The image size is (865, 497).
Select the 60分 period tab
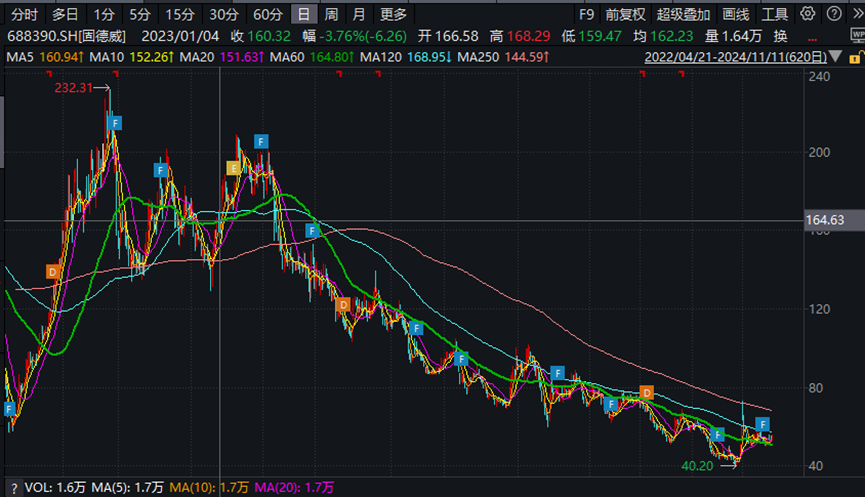(268, 14)
